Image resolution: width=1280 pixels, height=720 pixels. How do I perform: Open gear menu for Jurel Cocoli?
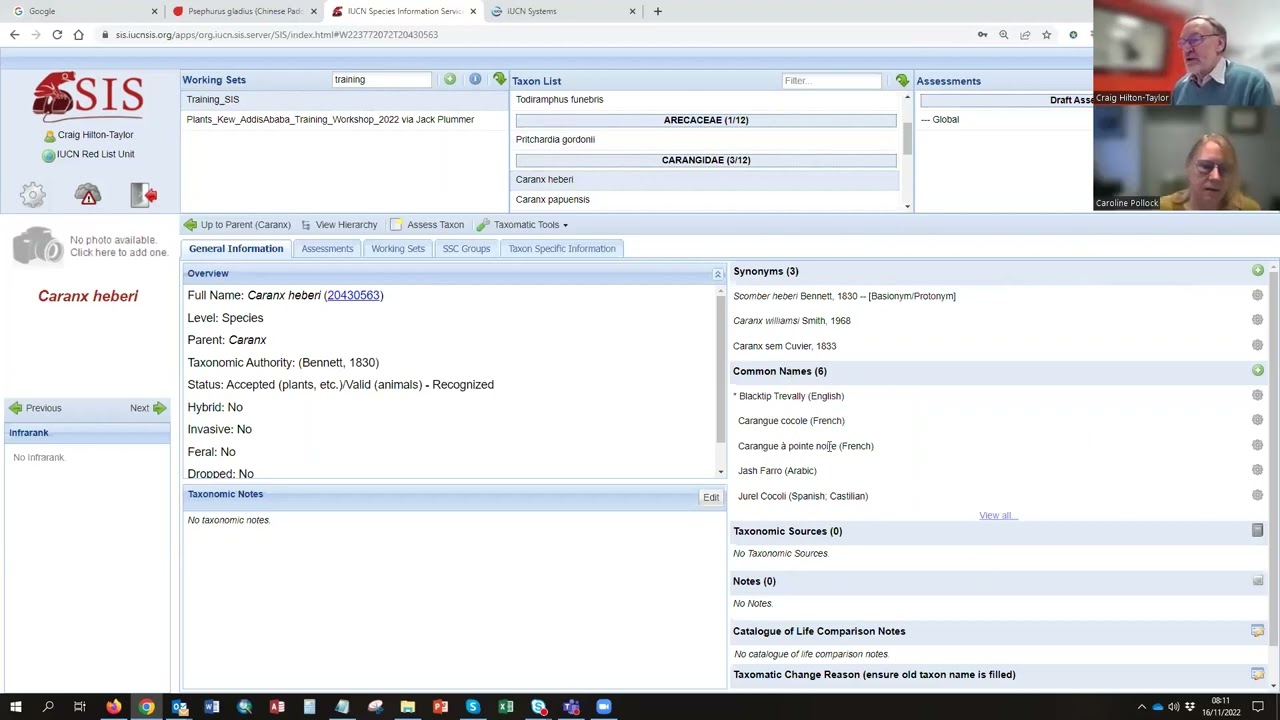click(1257, 496)
